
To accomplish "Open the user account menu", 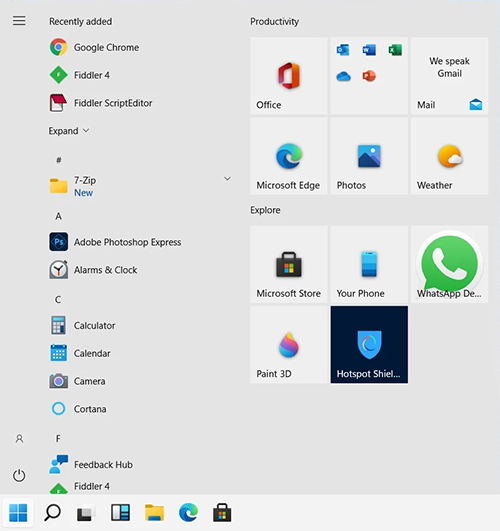I will pyautogui.click(x=19, y=439).
